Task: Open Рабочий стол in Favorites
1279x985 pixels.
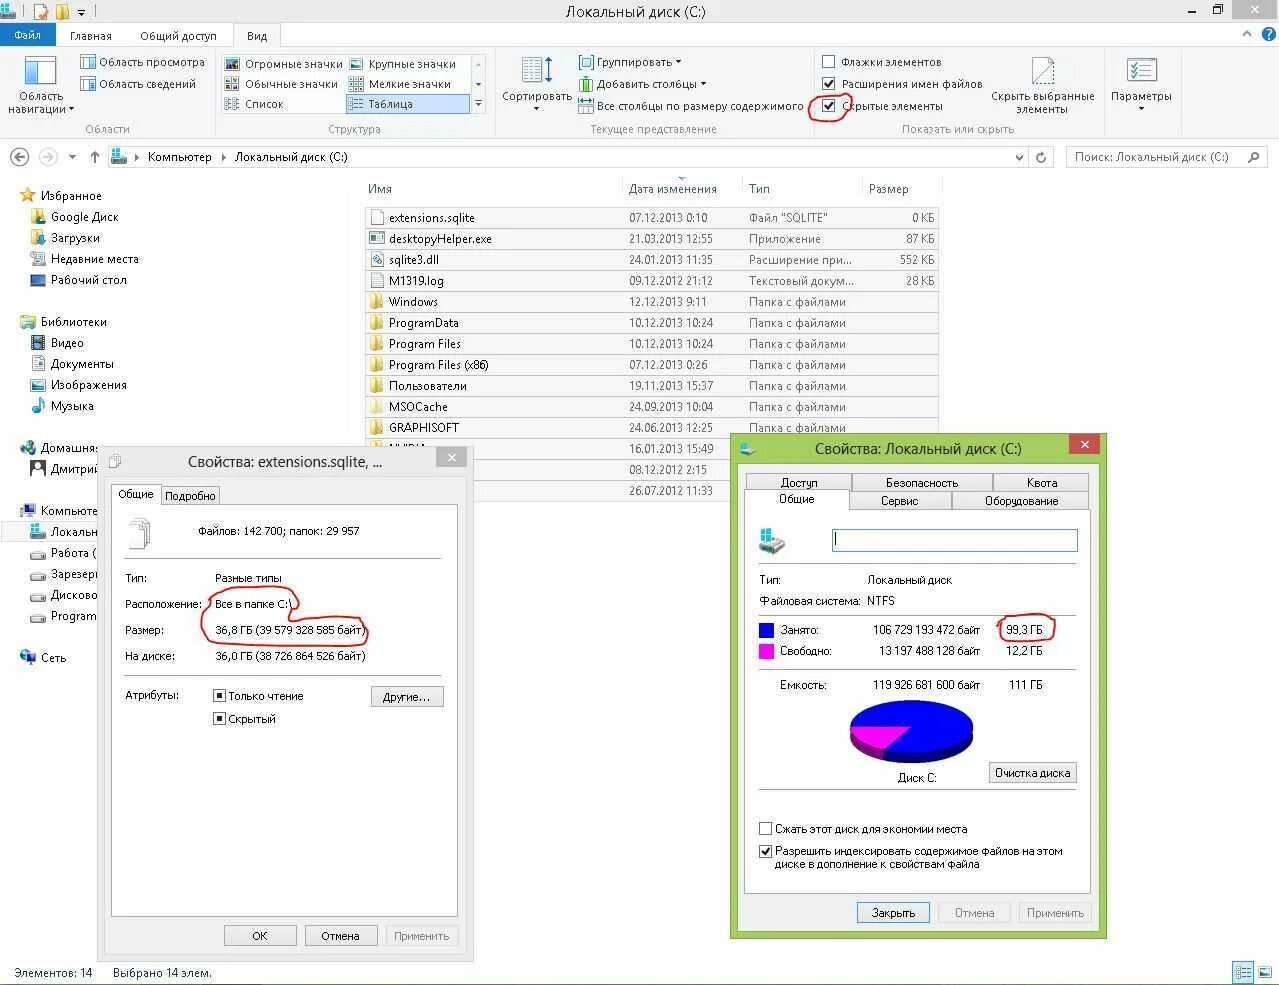Action: [79, 280]
